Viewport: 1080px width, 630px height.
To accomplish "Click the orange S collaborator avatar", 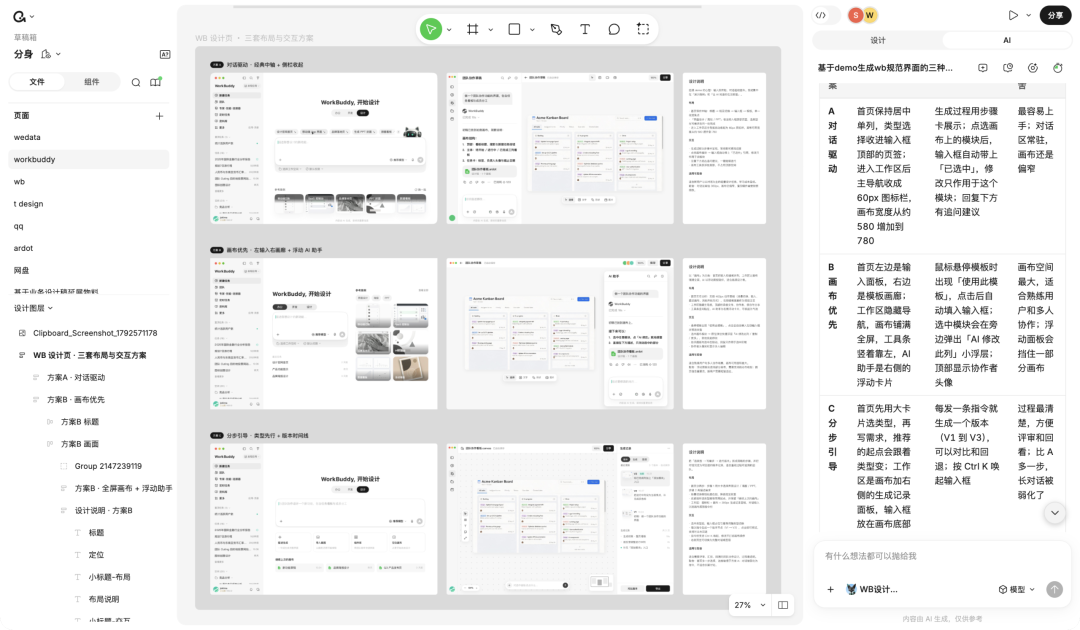I will [855, 15].
